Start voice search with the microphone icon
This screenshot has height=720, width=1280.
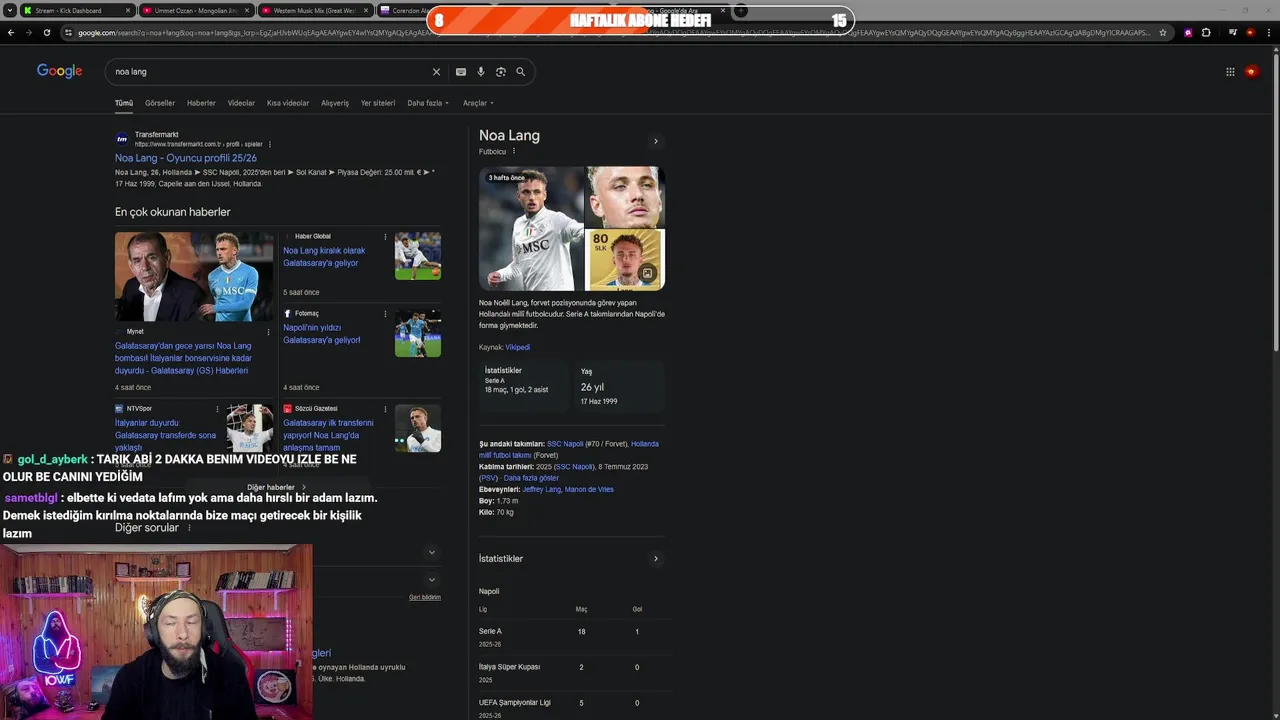point(481,72)
